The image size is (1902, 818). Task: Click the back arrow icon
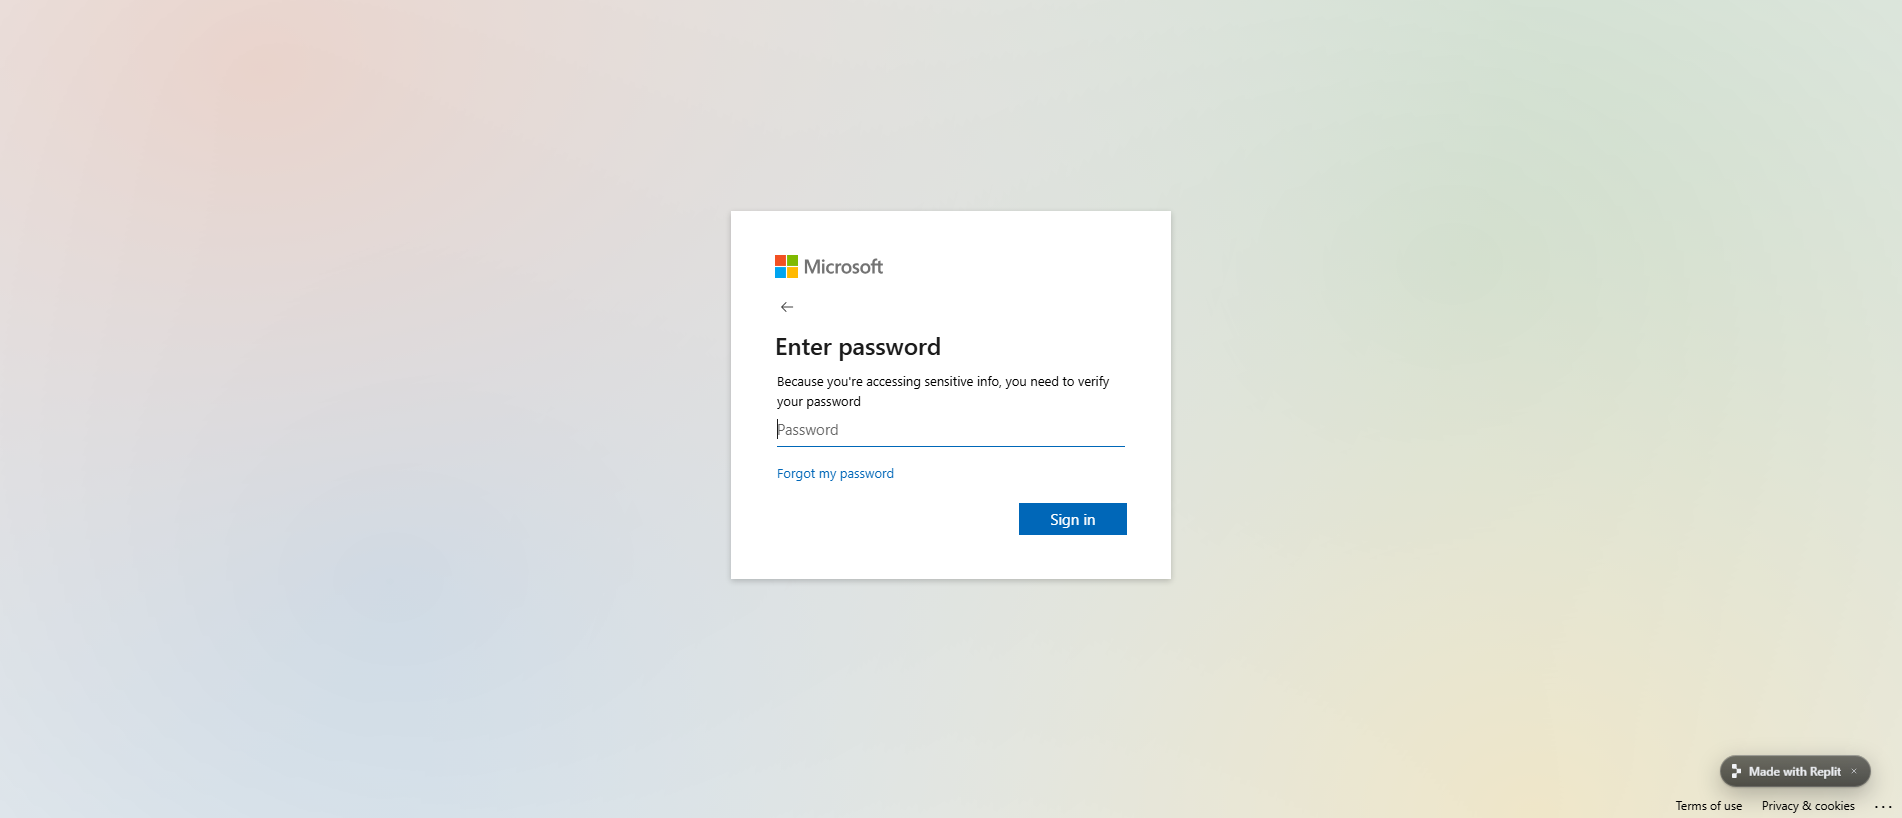(787, 307)
